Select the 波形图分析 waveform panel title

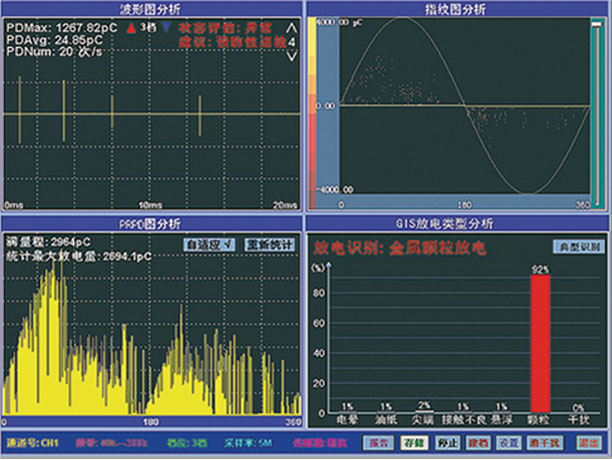click(151, 8)
